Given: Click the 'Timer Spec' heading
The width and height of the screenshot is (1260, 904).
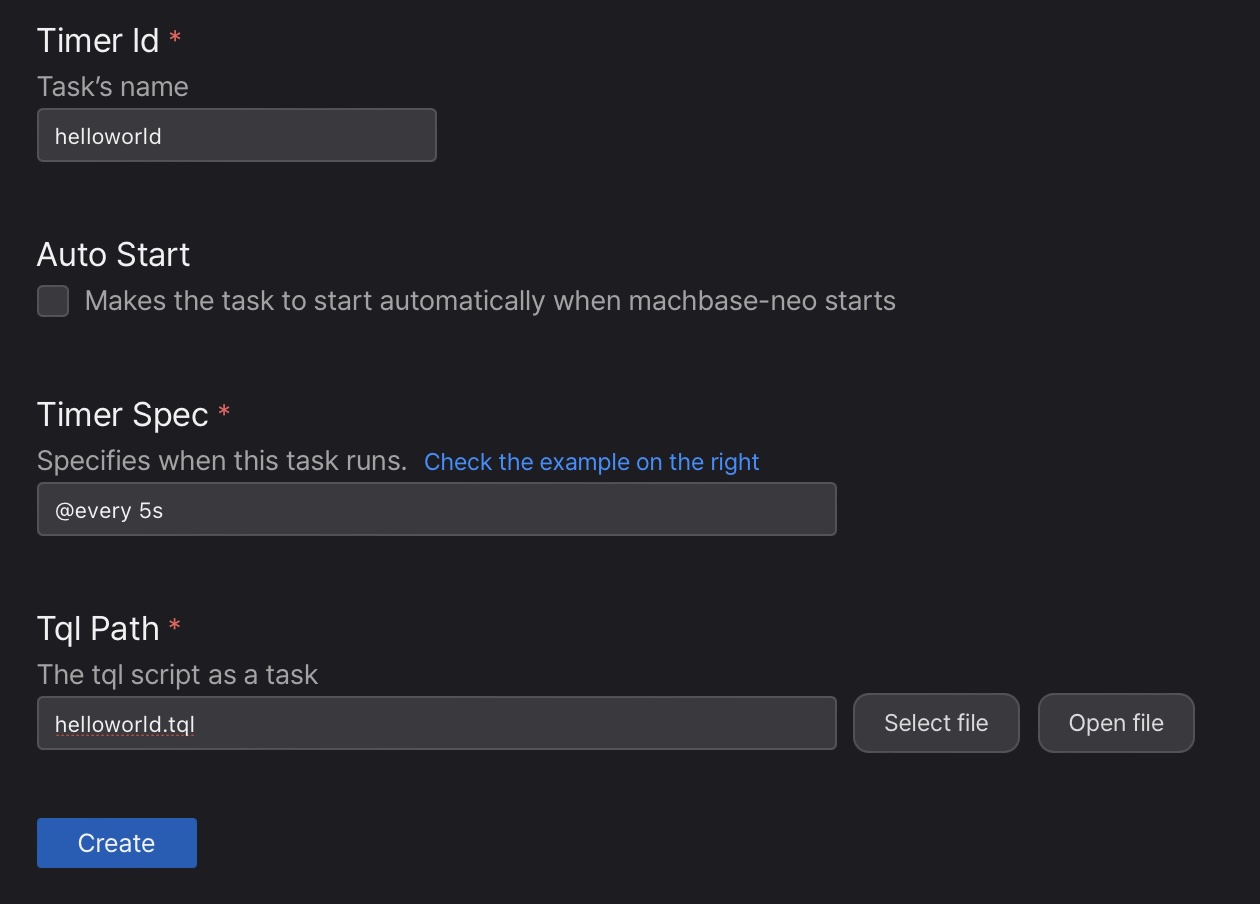Looking at the screenshot, I should 122,415.
